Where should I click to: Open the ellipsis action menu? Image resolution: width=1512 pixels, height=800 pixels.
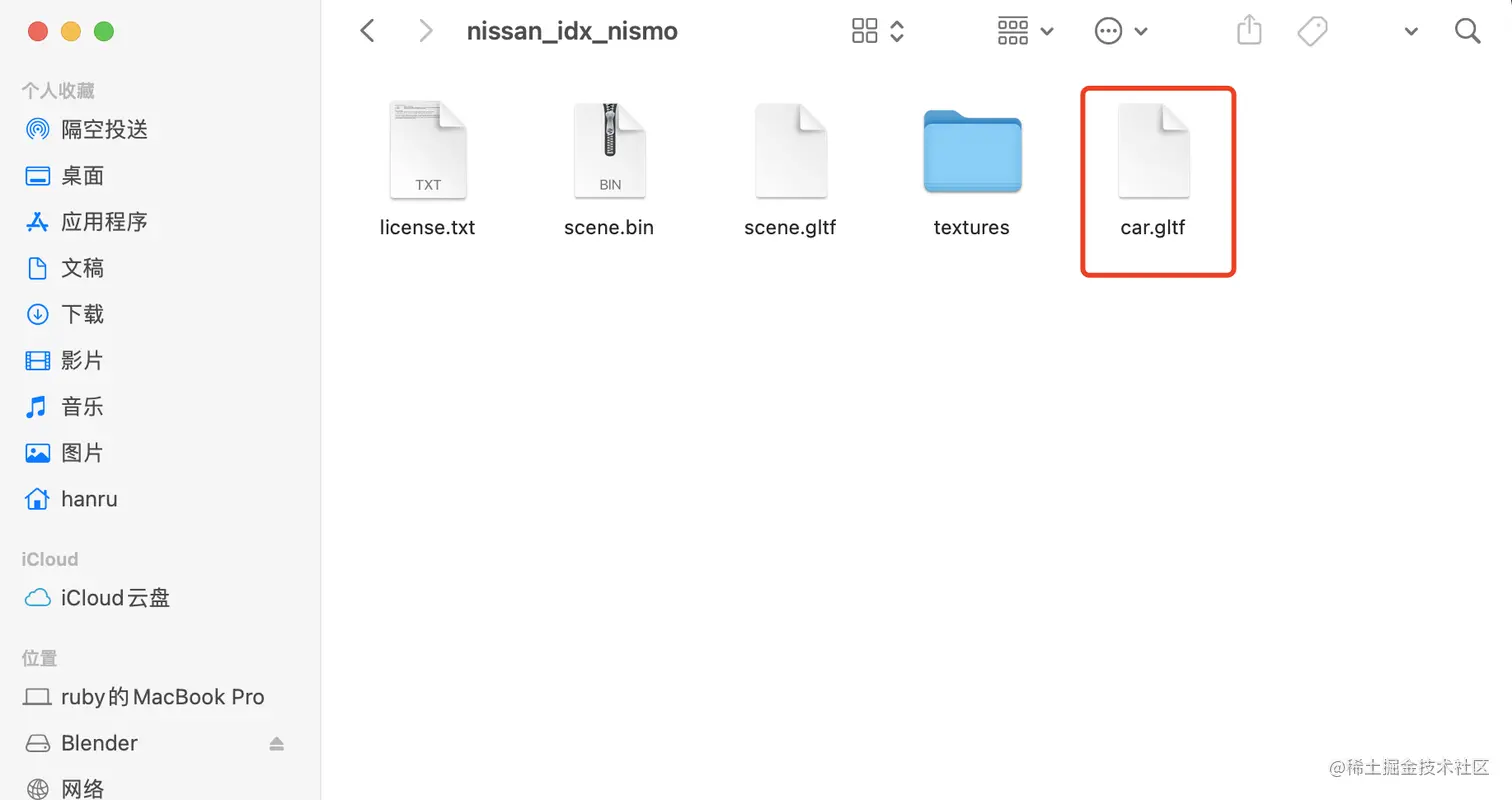point(1121,31)
